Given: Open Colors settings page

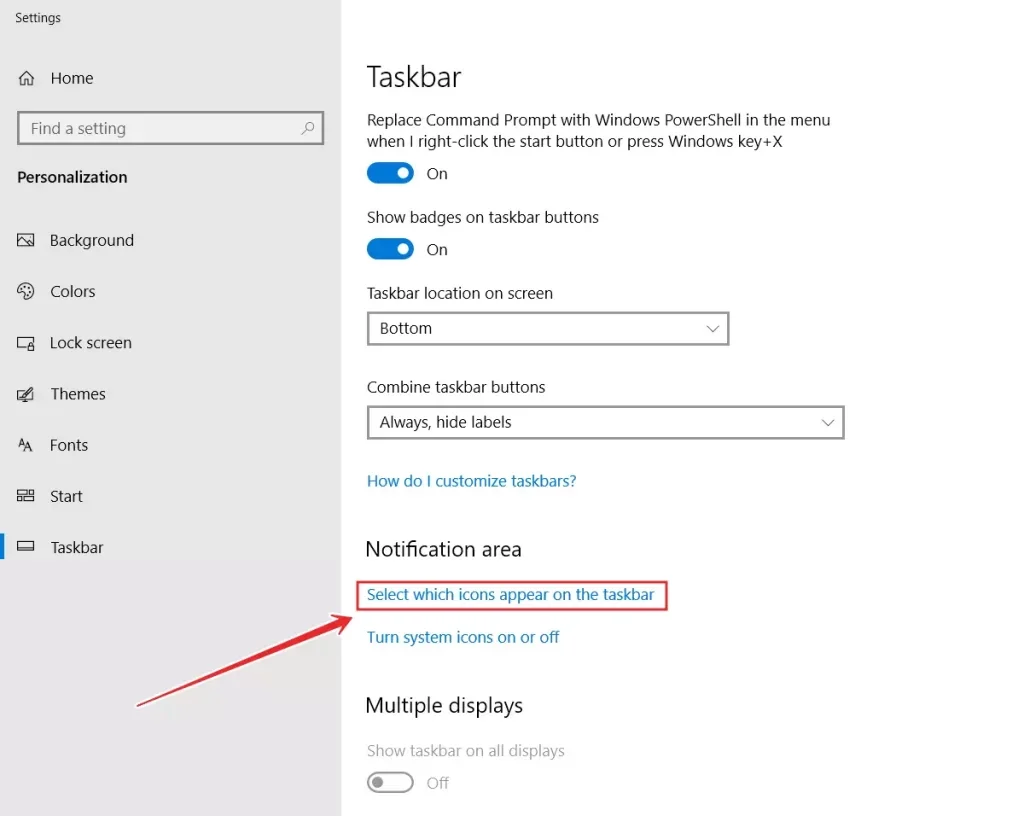Looking at the screenshot, I should tap(72, 291).
